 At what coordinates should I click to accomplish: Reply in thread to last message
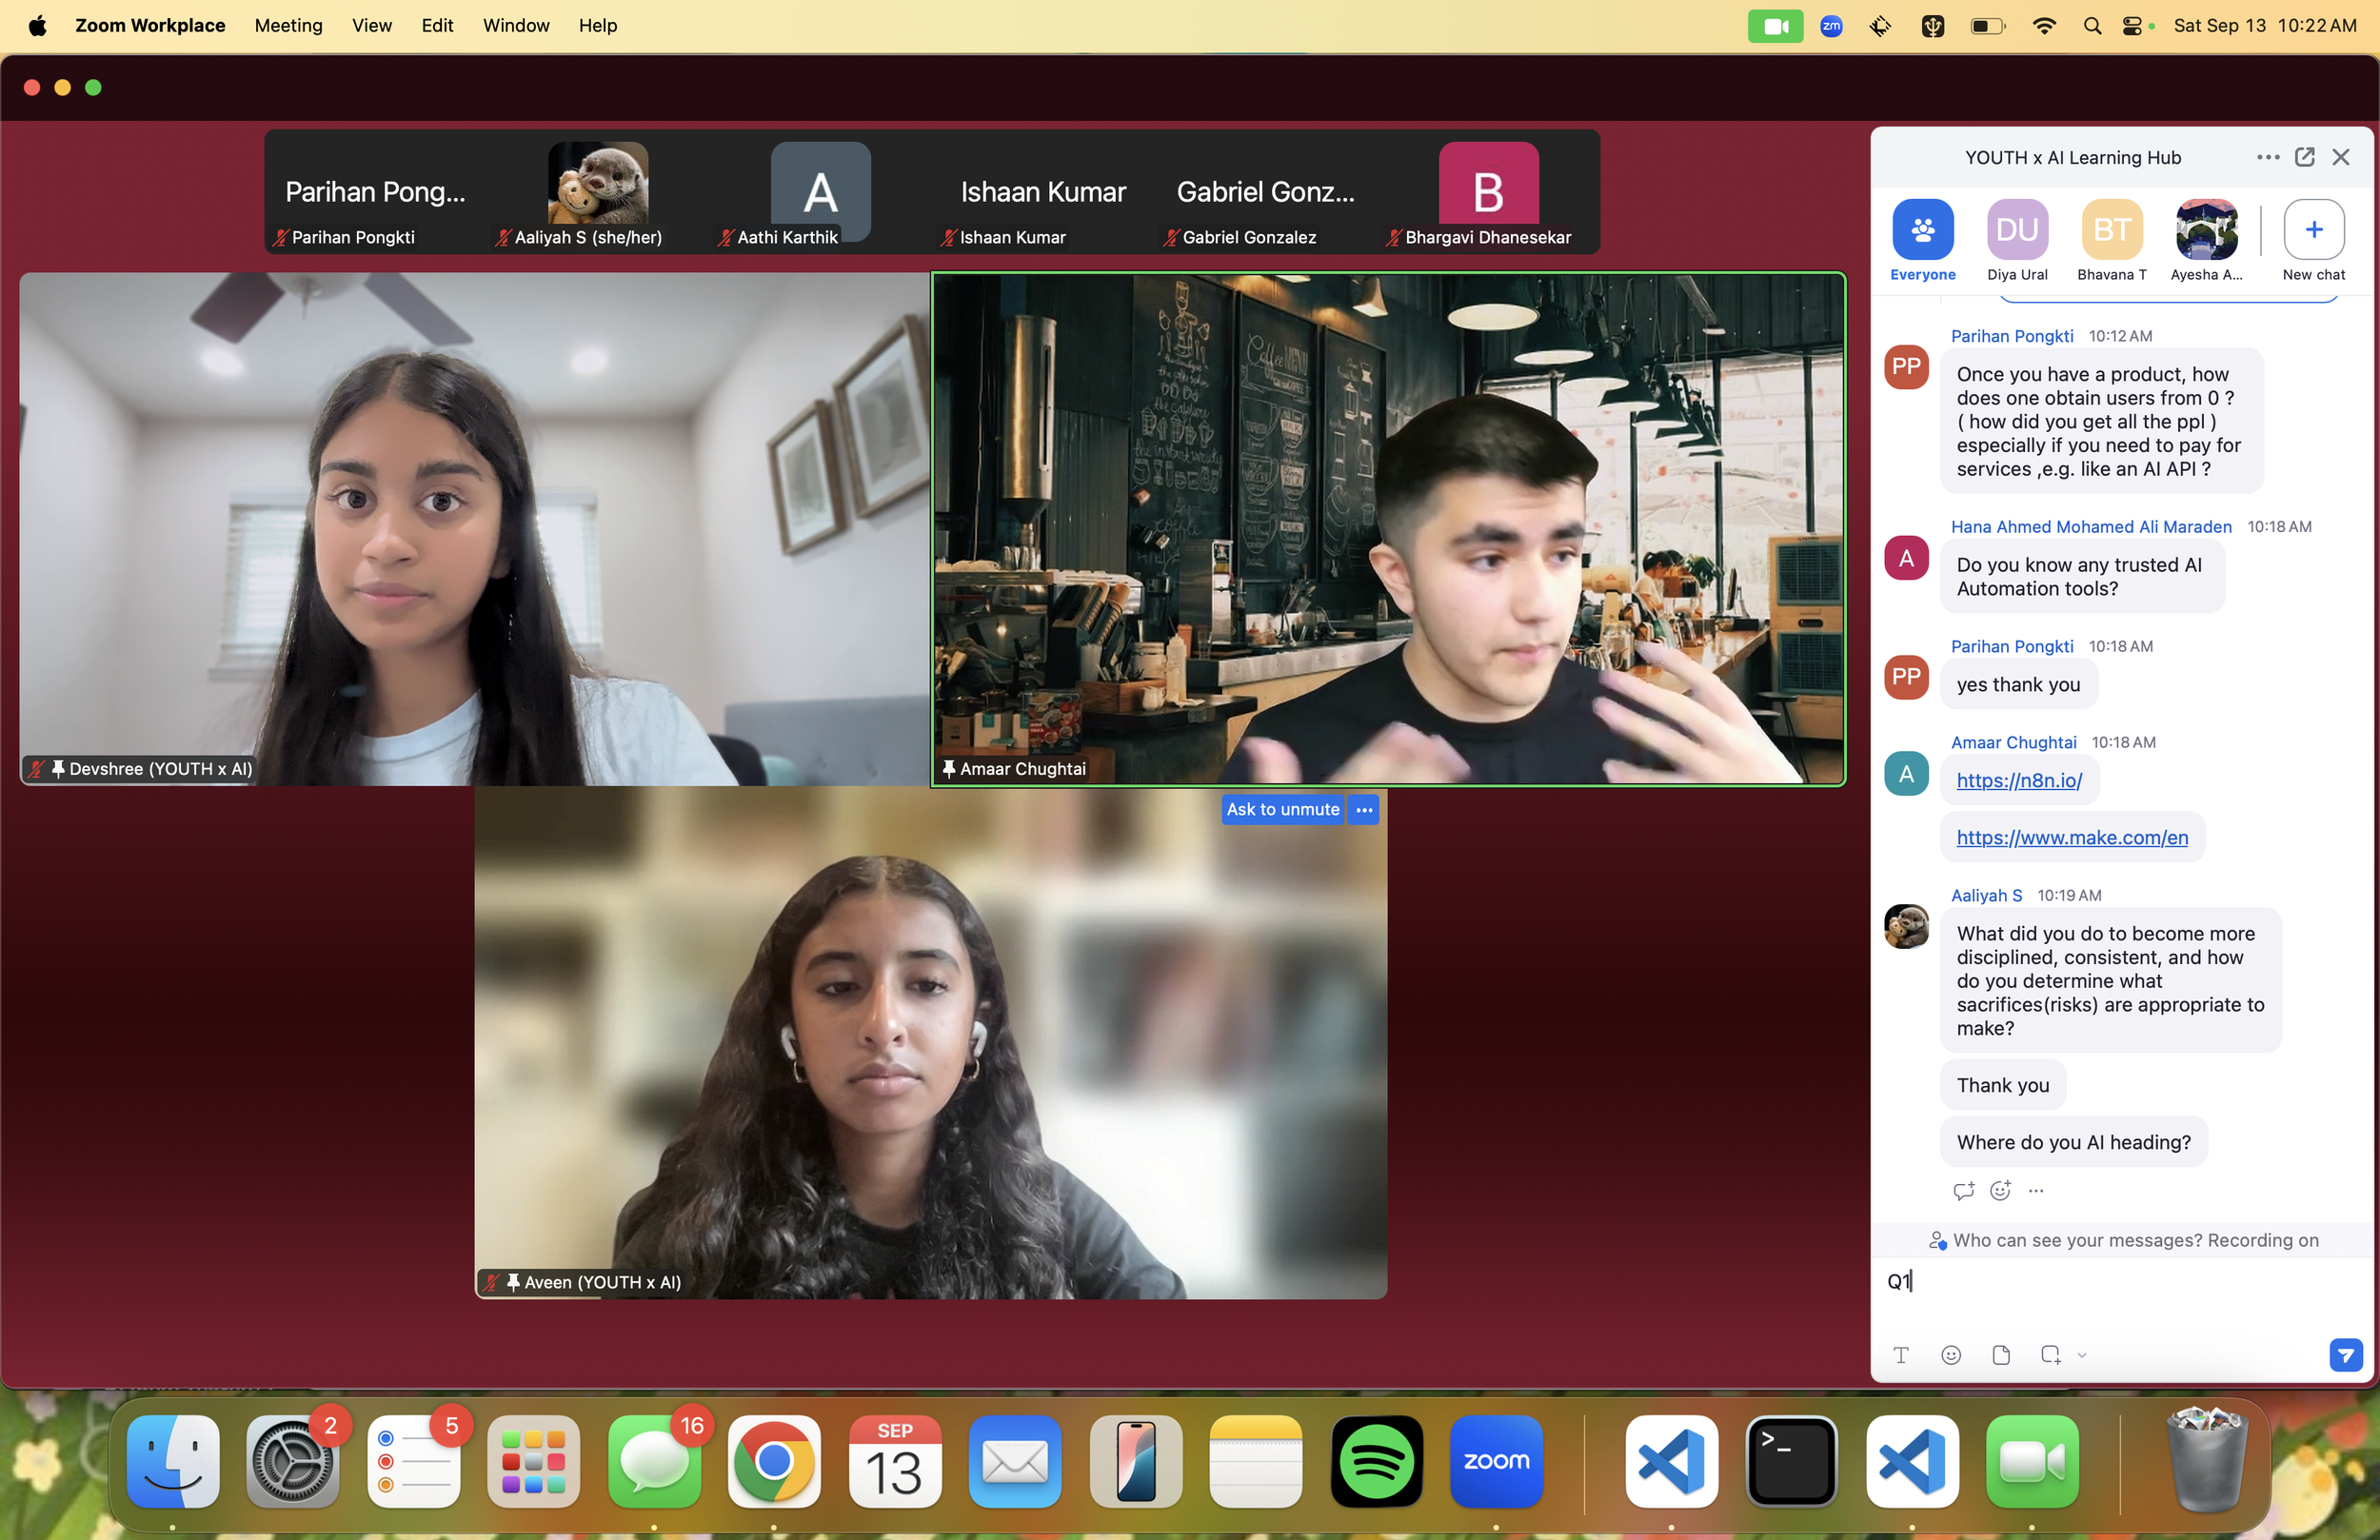(x=1962, y=1190)
